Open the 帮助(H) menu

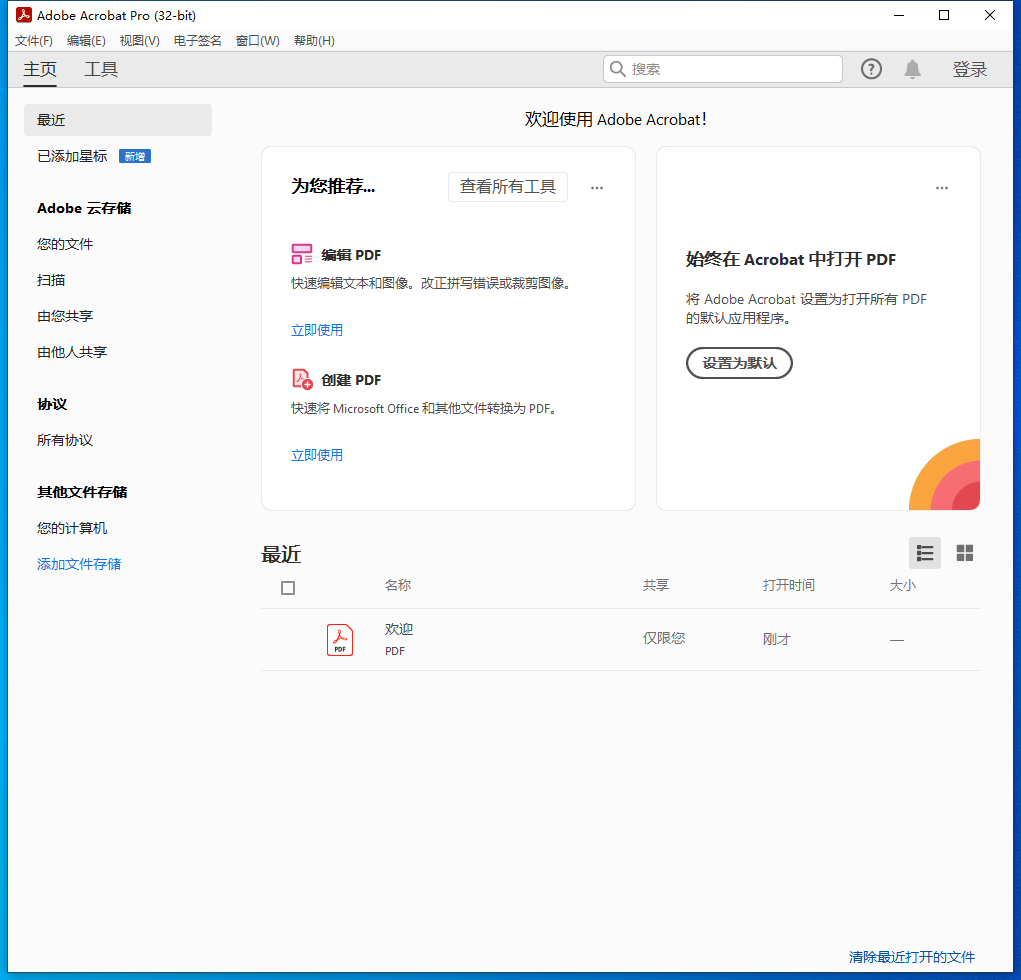point(314,41)
